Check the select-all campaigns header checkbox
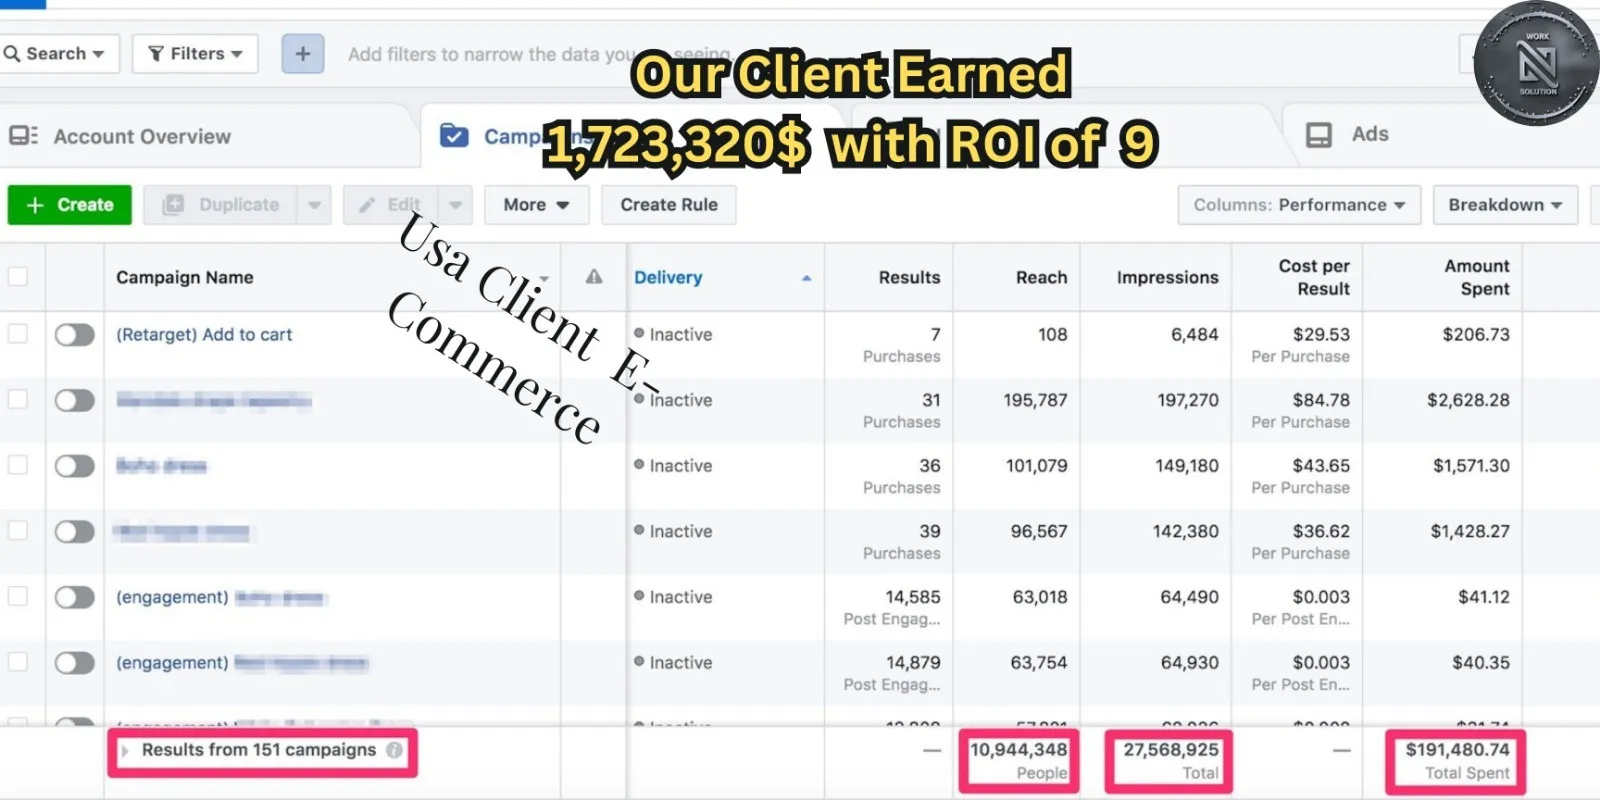The image size is (1600, 800). [18, 277]
